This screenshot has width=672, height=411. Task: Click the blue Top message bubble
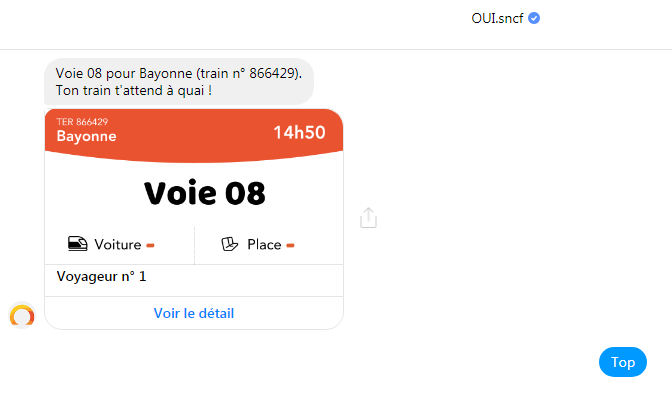[623, 362]
